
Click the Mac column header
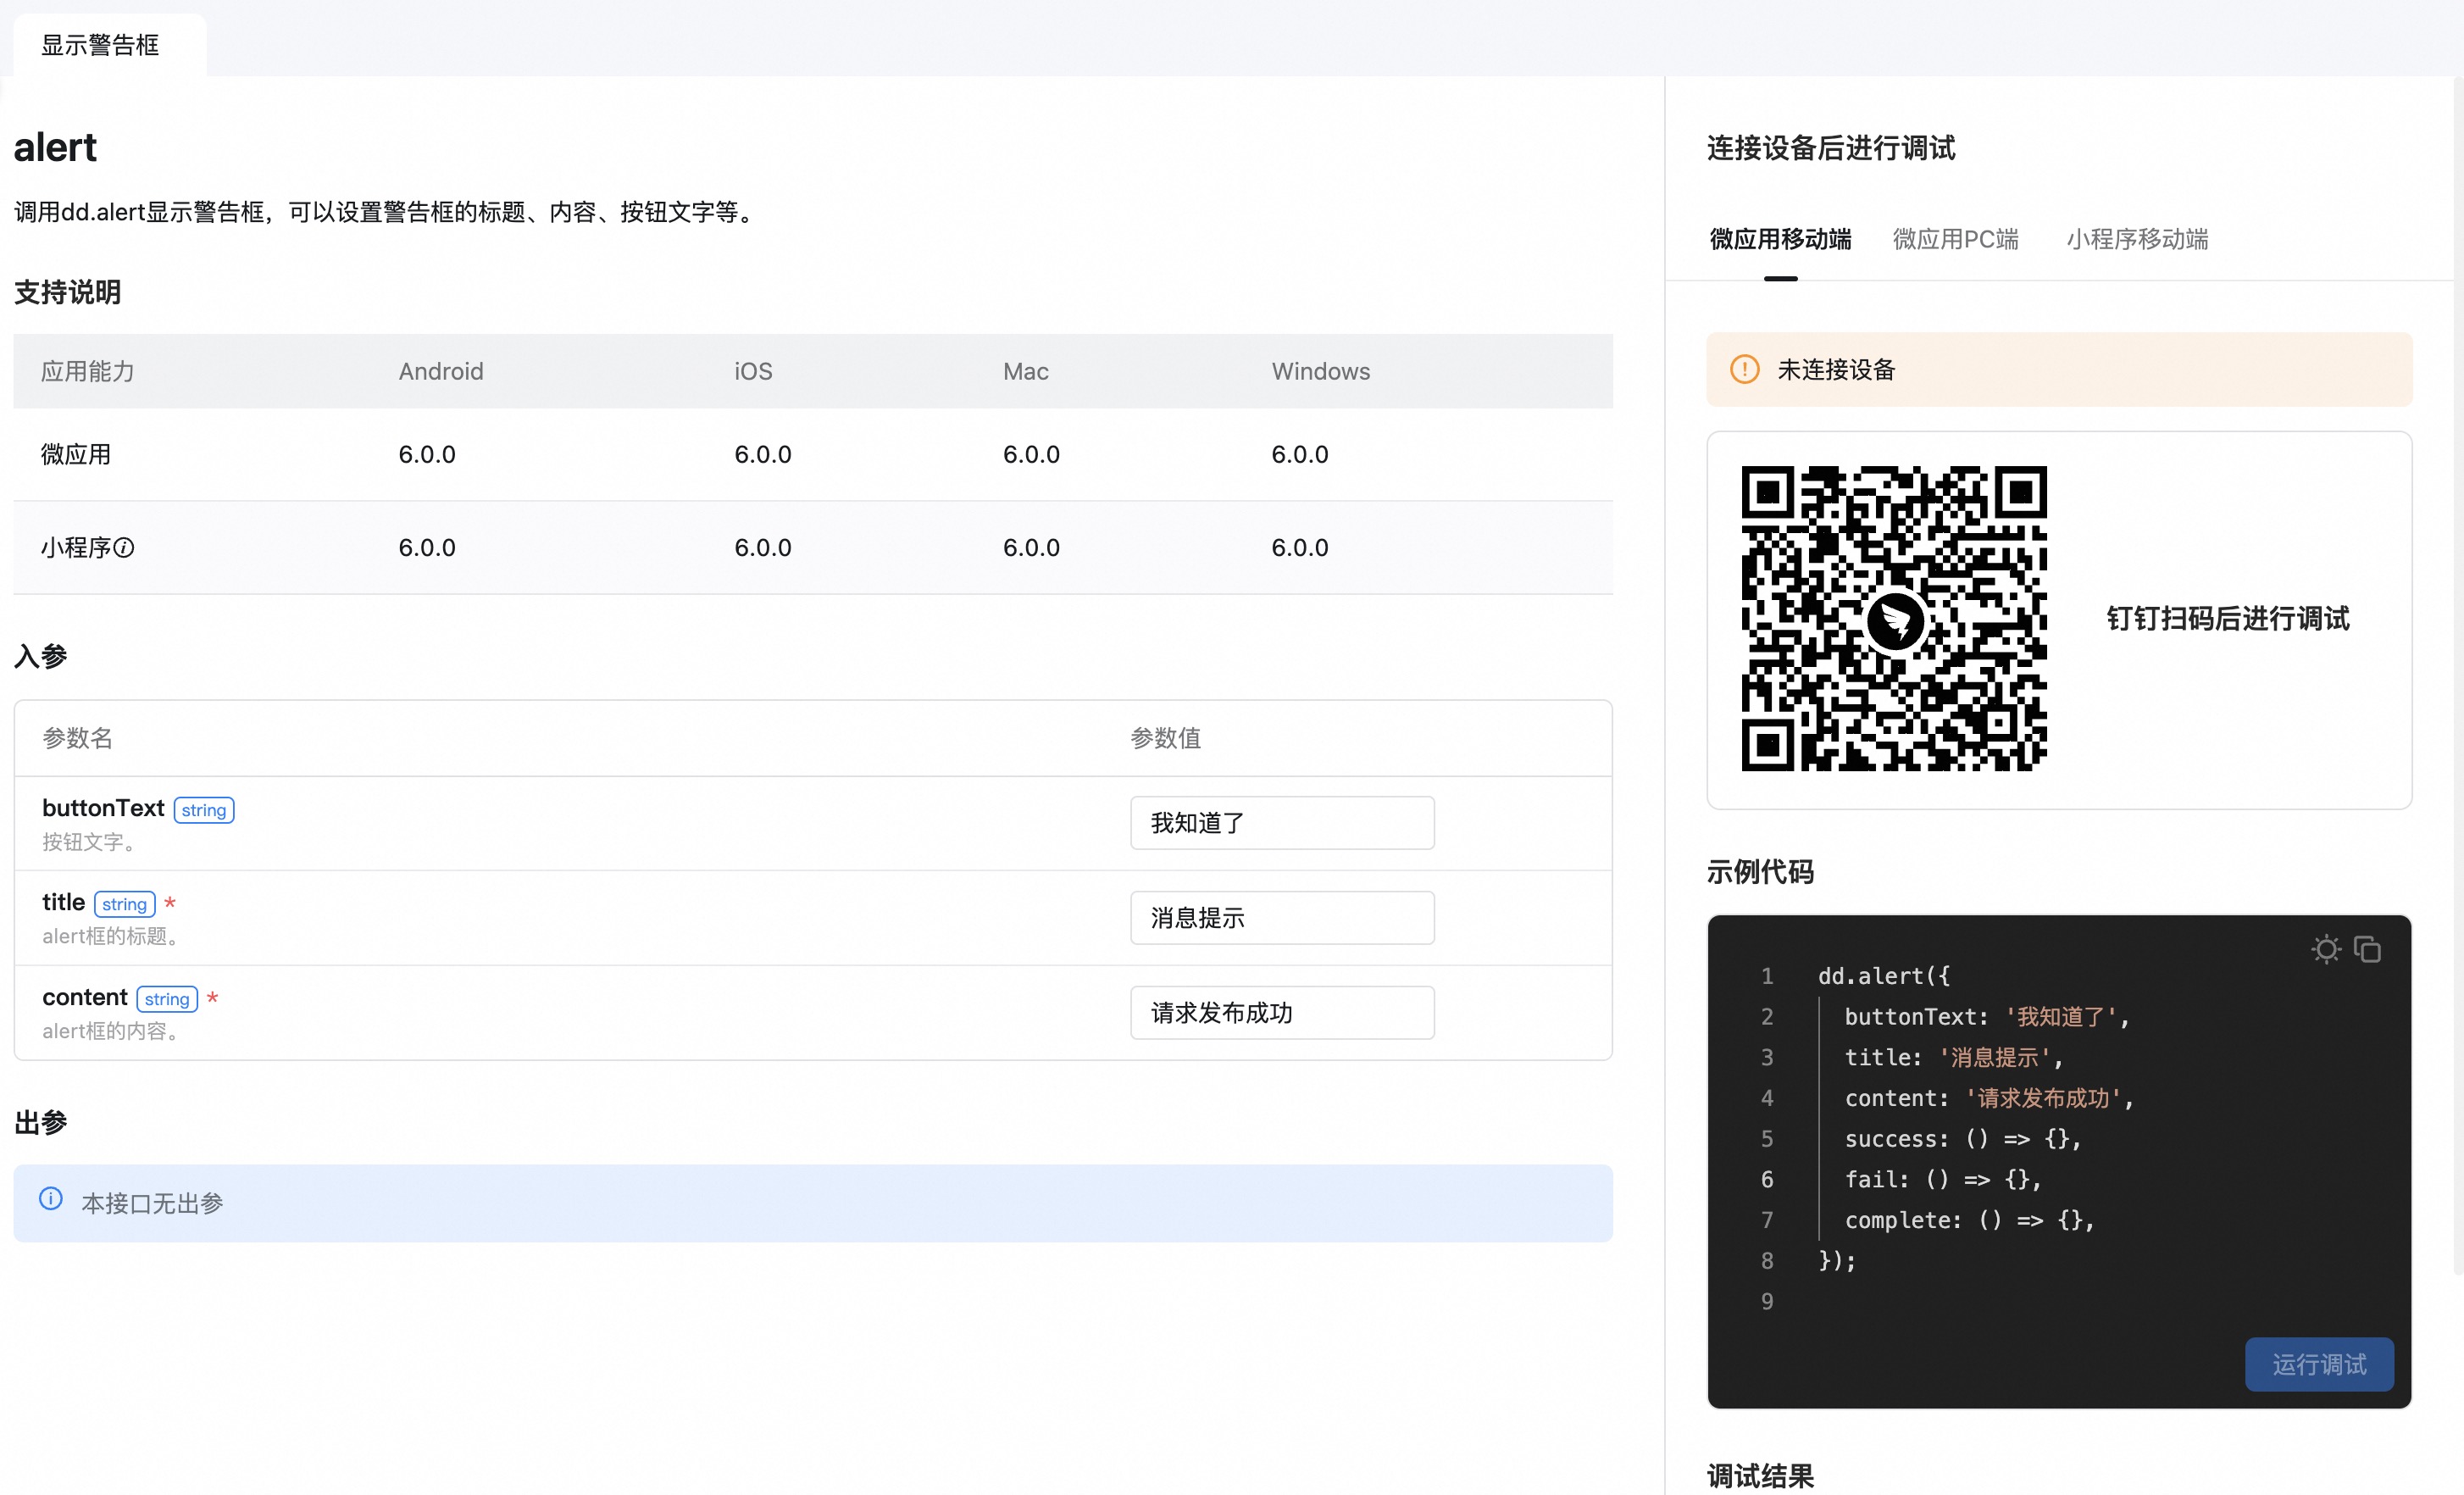pyautogui.click(x=1026, y=372)
